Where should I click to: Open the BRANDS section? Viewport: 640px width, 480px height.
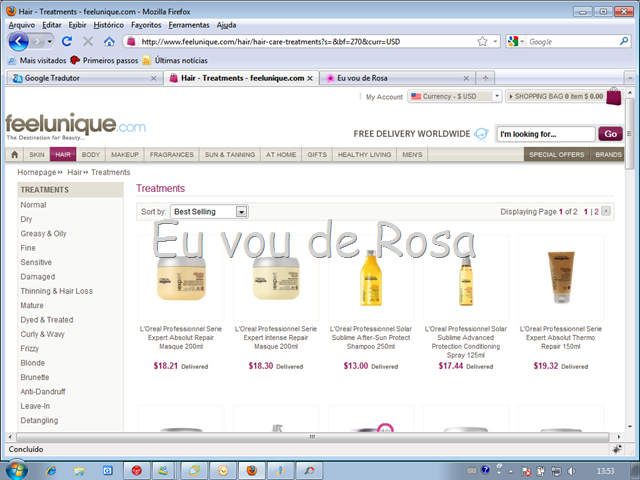[x=608, y=154]
